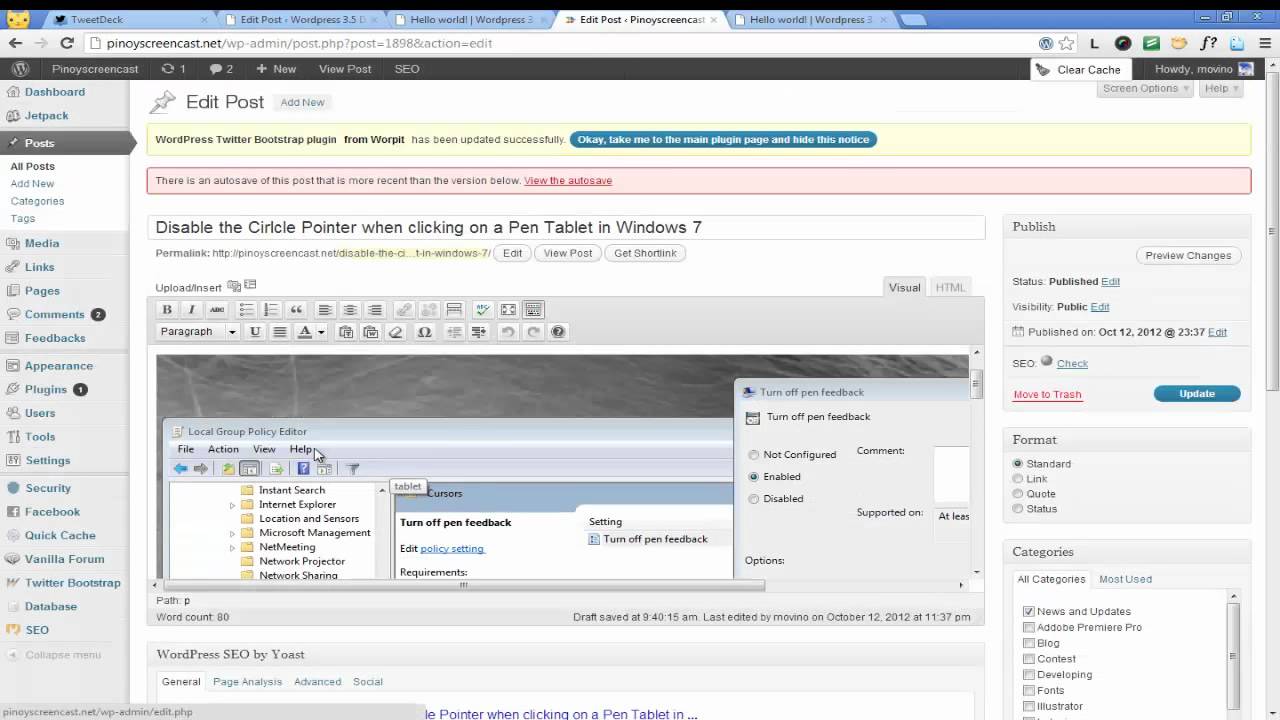Open the Advanced SEO tab
This screenshot has width=1280, height=720.
(x=317, y=682)
